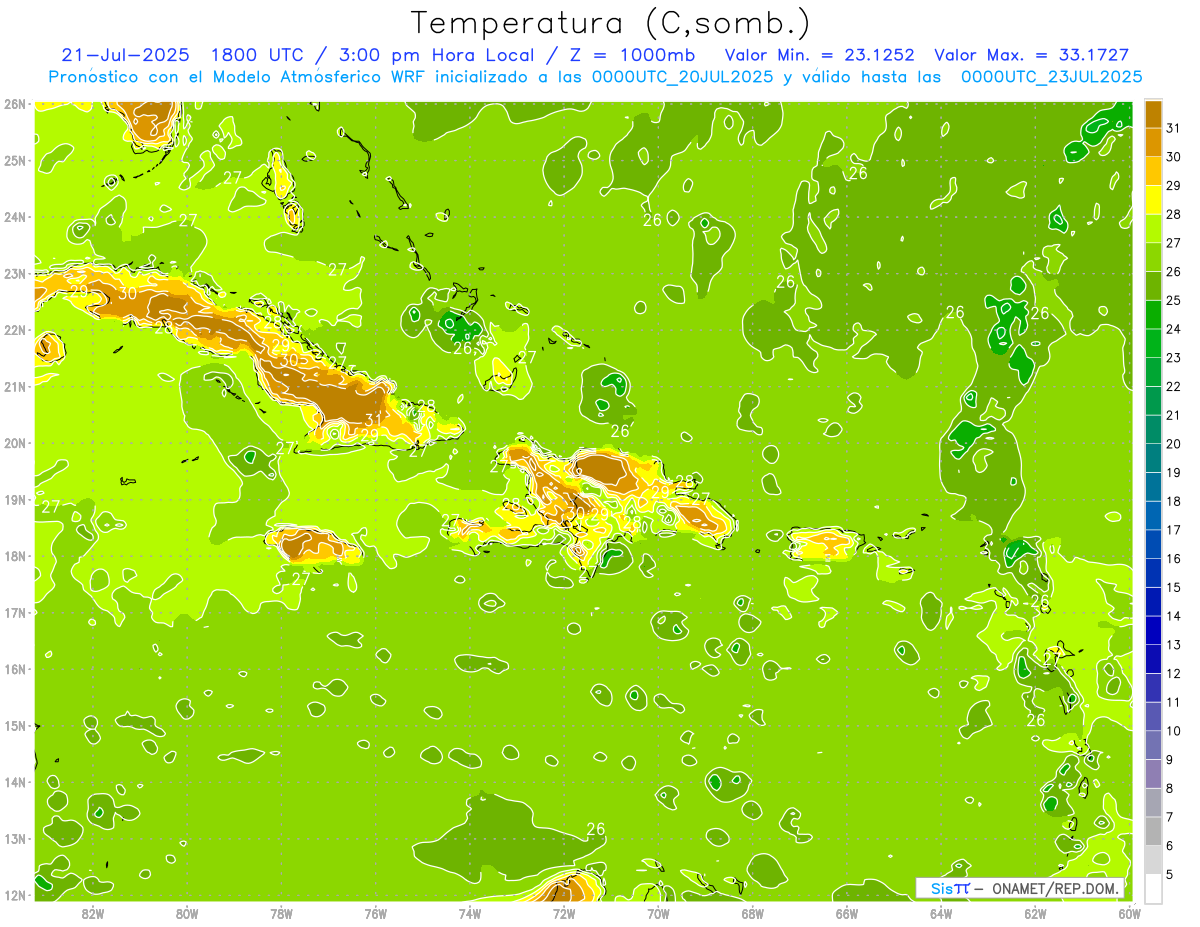This screenshot has height=927, width=1200.
Task: Click the "82W" longitude axis label
Action: (x=93, y=913)
